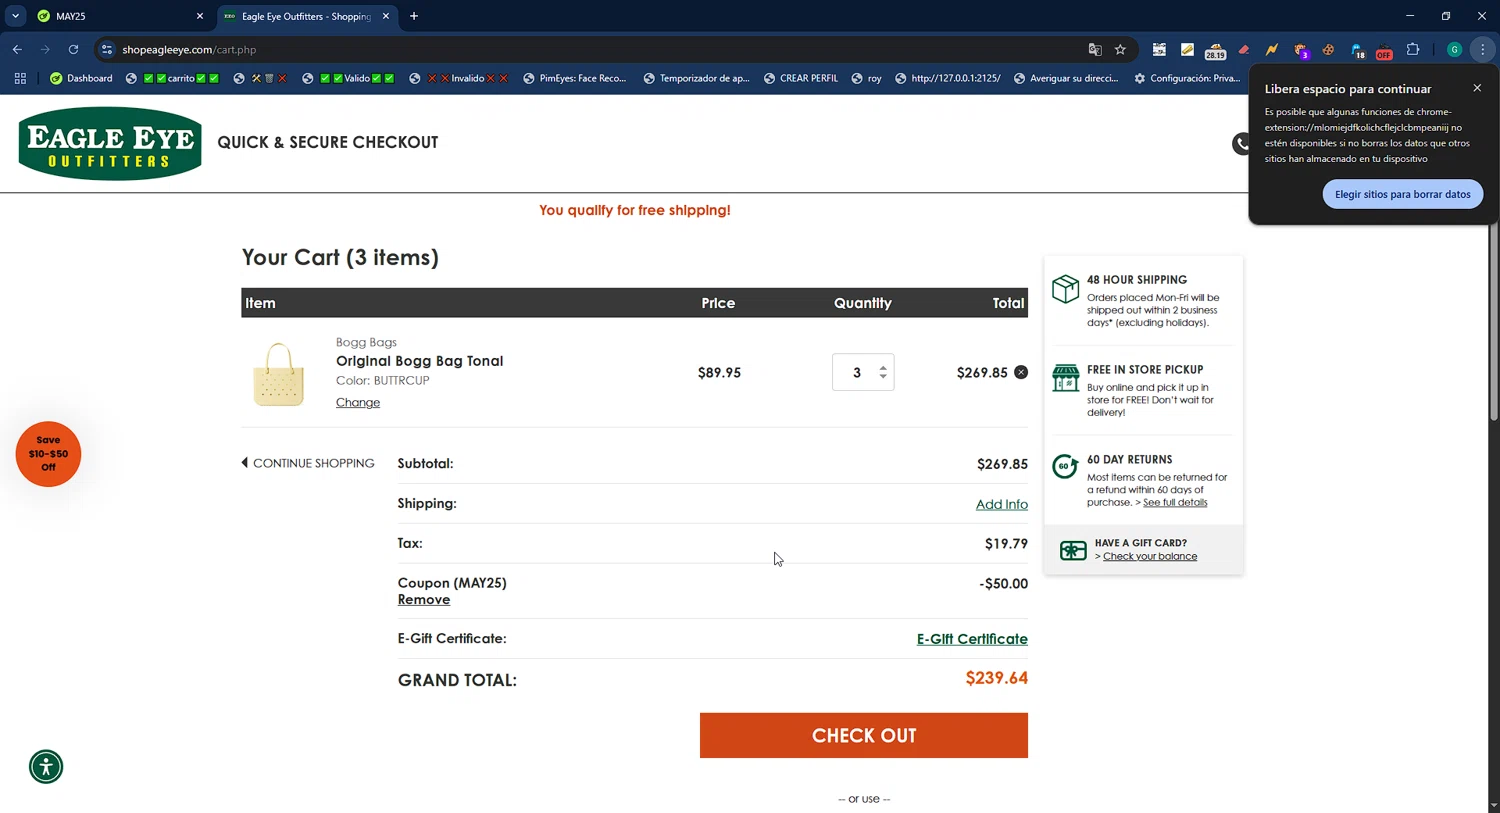Click Elegir sitios para borrar datos
This screenshot has width=1500, height=813.
point(1402,194)
